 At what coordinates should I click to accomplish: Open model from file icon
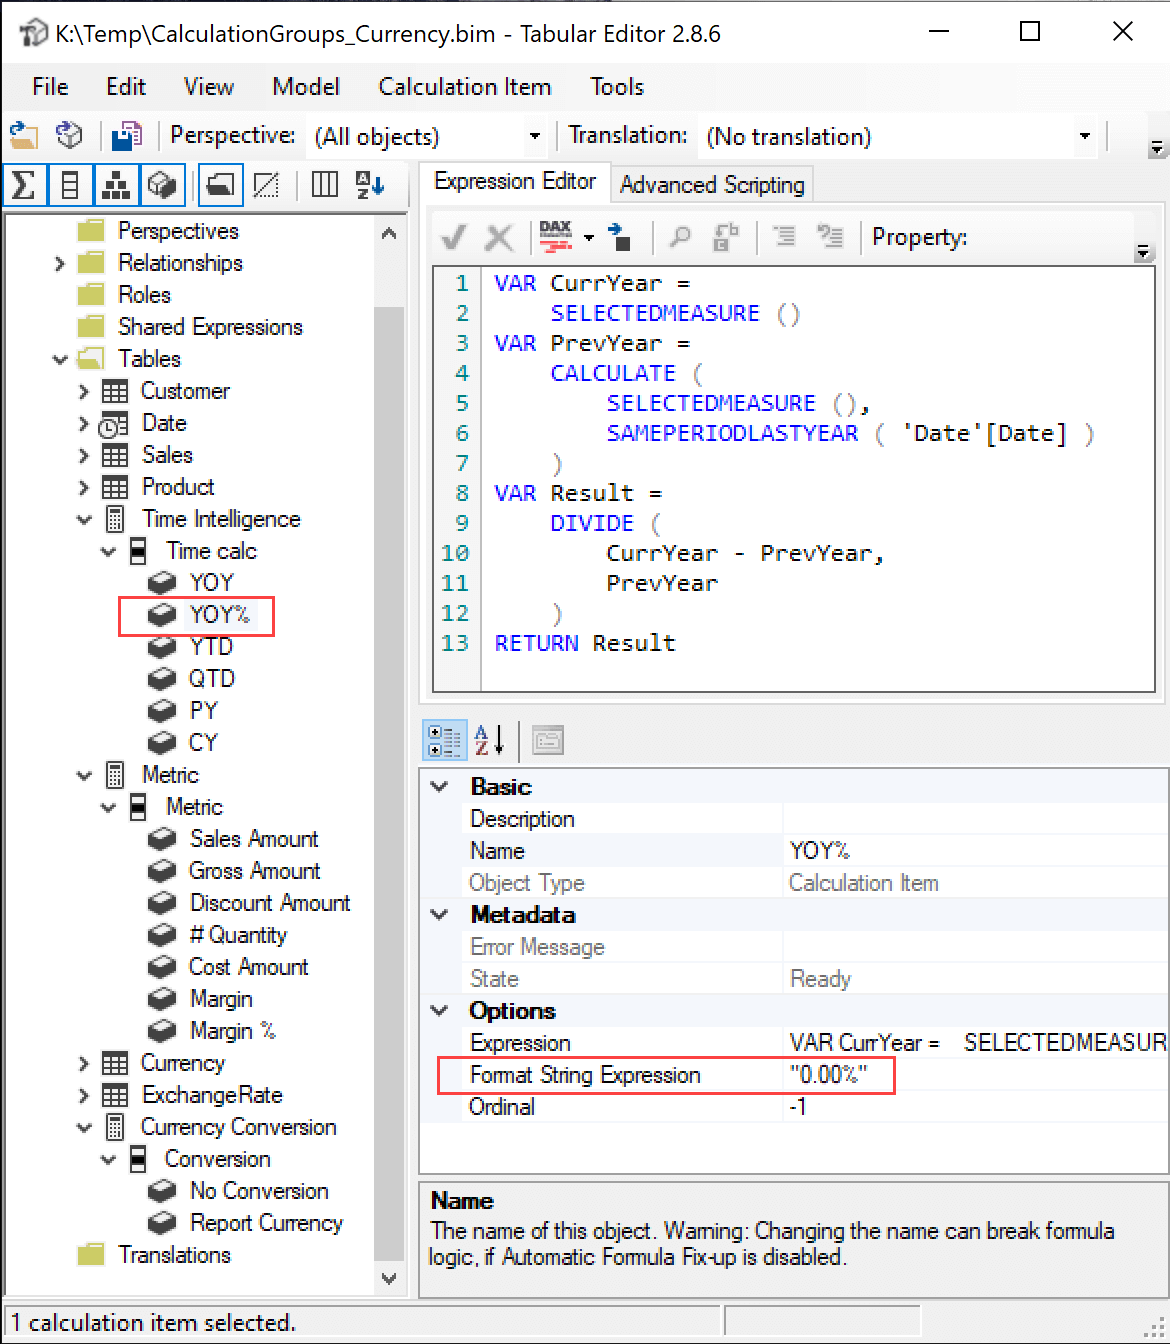point(23,135)
